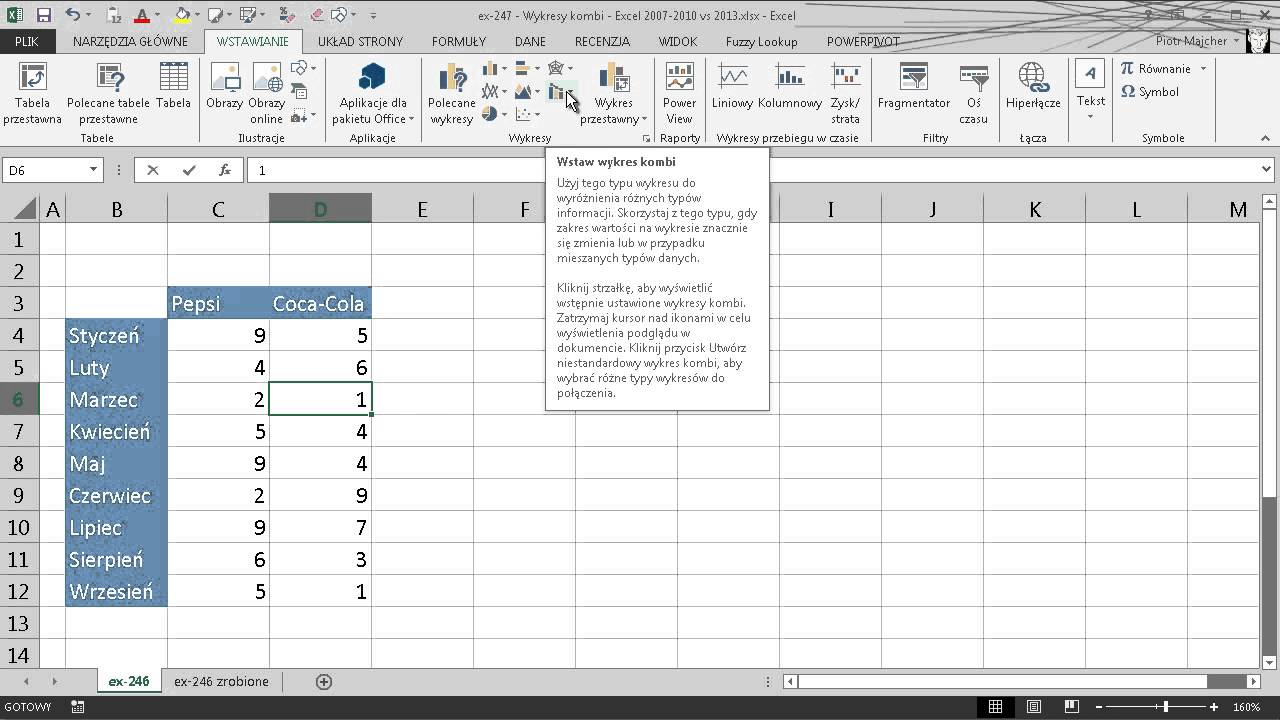Switch to POWERPIVOT tab

[863, 41]
